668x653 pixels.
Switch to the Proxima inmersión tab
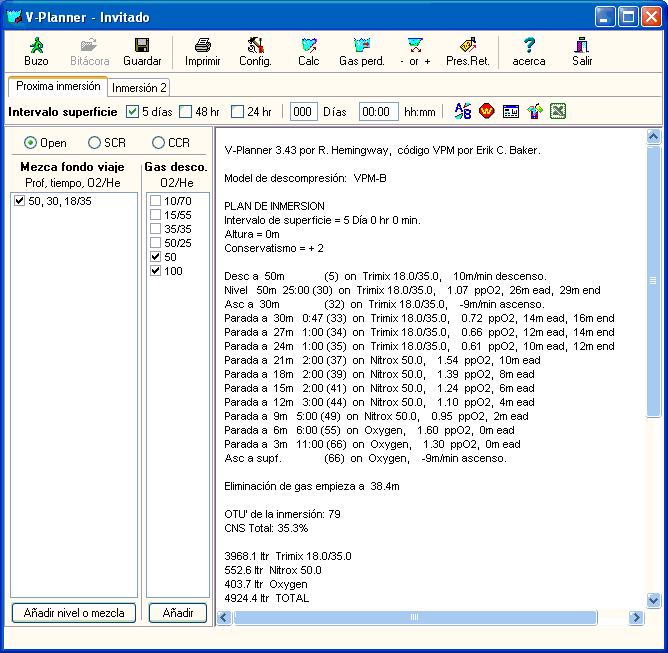point(58,86)
